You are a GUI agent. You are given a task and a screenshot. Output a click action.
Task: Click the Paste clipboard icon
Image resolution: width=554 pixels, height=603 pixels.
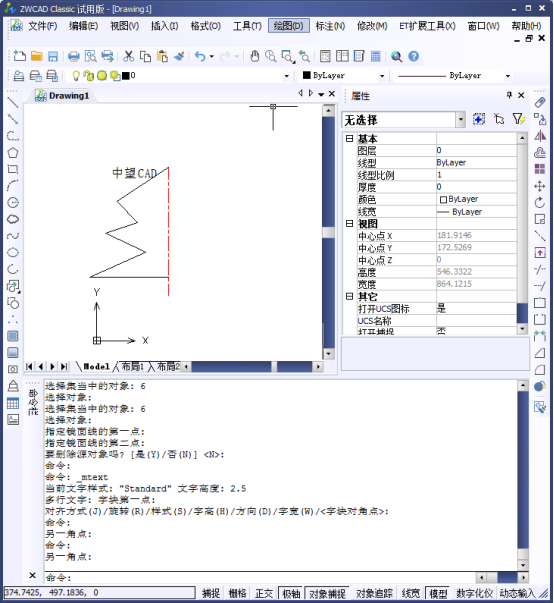pyautogui.click(x=162, y=56)
